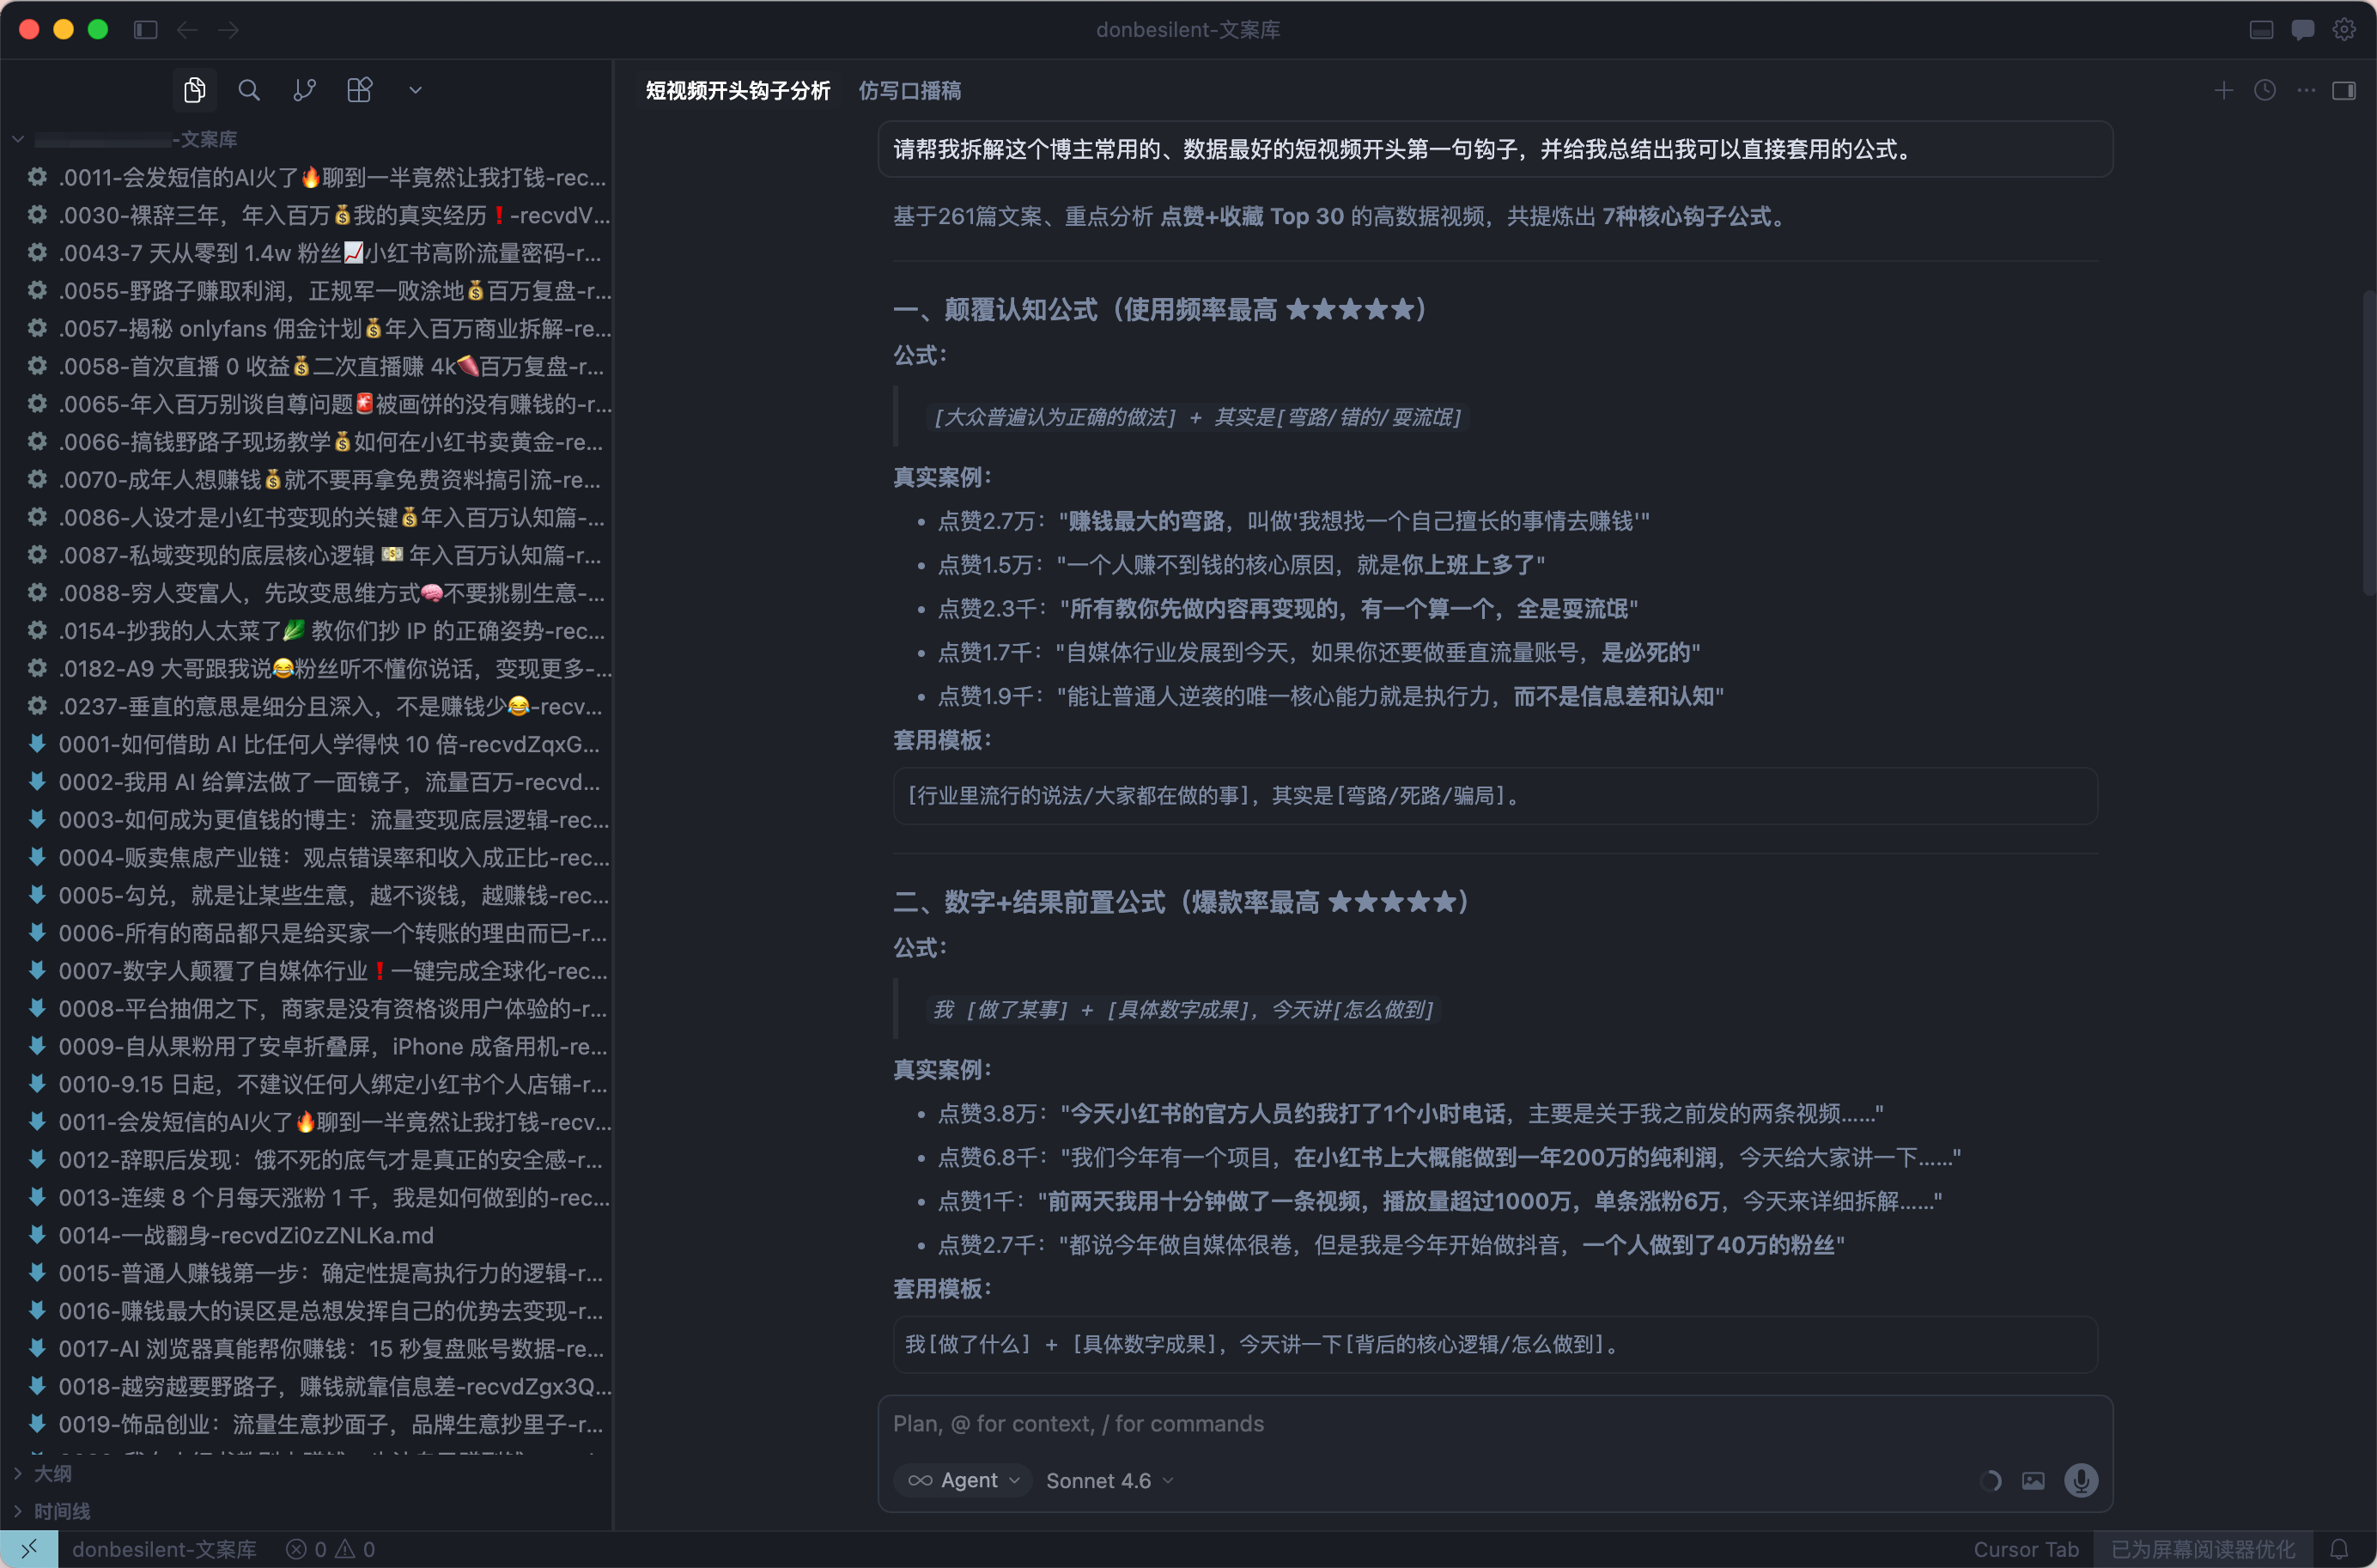Click Cursor Tab in the status bar
Image resolution: width=2377 pixels, height=1568 pixels.
[x=2026, y=1549]
